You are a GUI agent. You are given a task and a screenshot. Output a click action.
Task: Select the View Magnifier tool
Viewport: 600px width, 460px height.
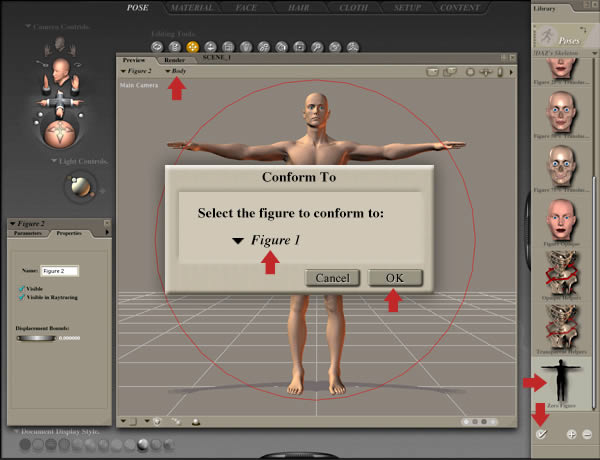click(x=317, y=47)
